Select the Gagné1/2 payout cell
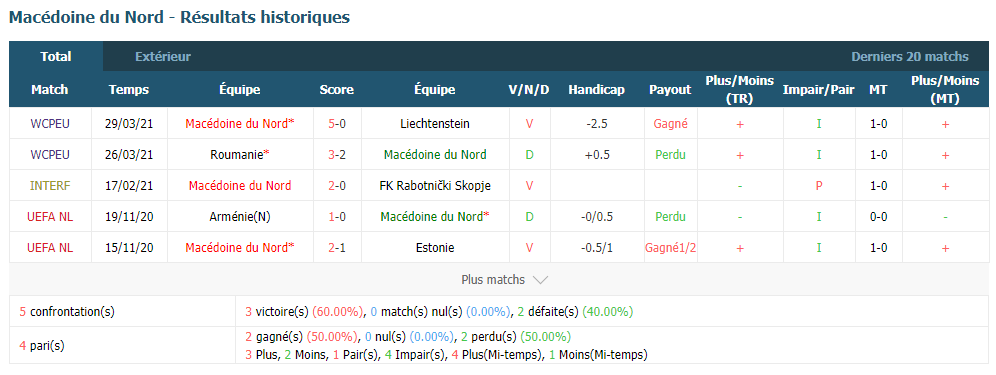996x375 pixels. [670, 248]
